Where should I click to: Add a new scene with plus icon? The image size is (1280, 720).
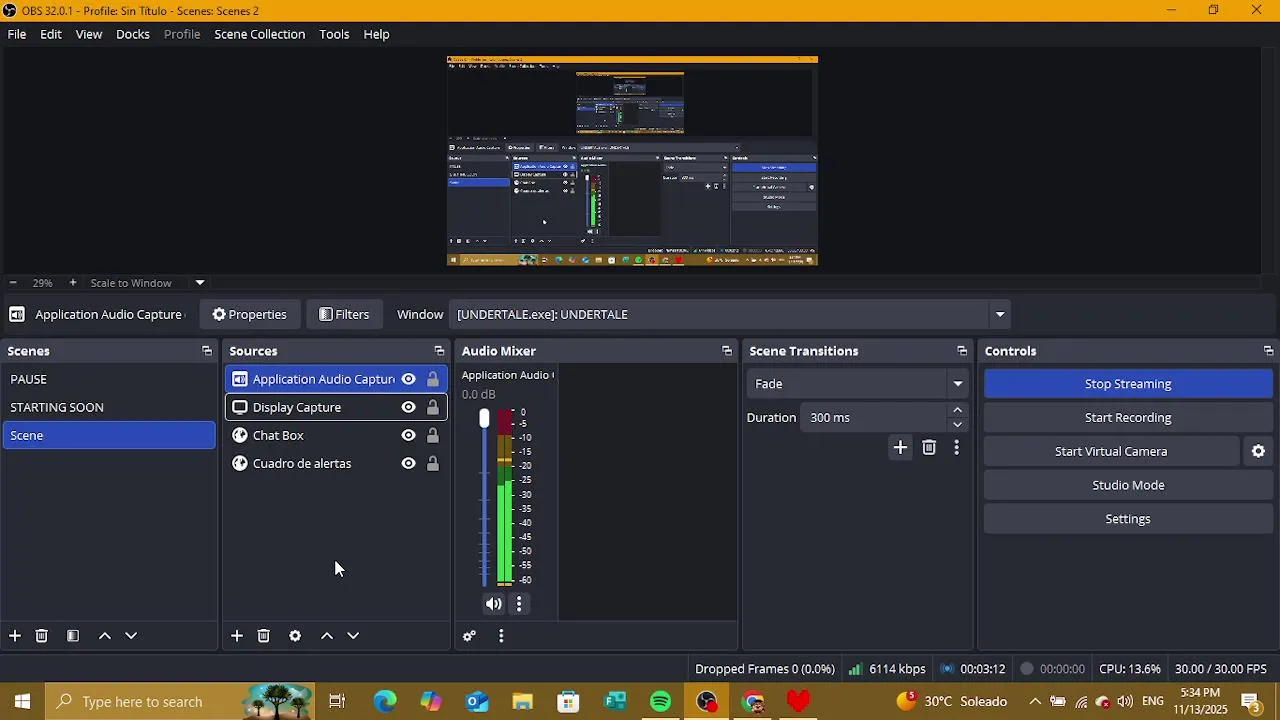coord(15,636)
